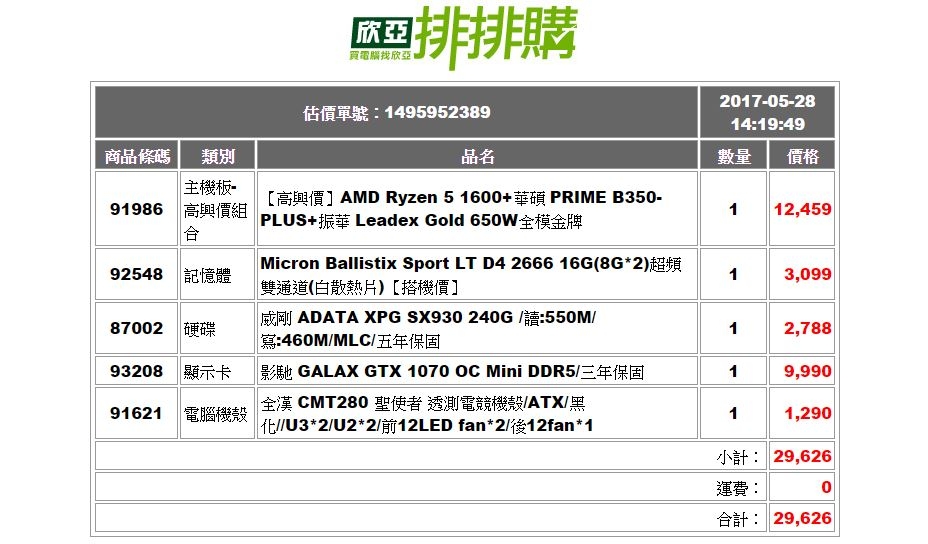The width and height of the screenshot is (928, 544).
Task: Click the price 1,290
Action: click(808, 413)
